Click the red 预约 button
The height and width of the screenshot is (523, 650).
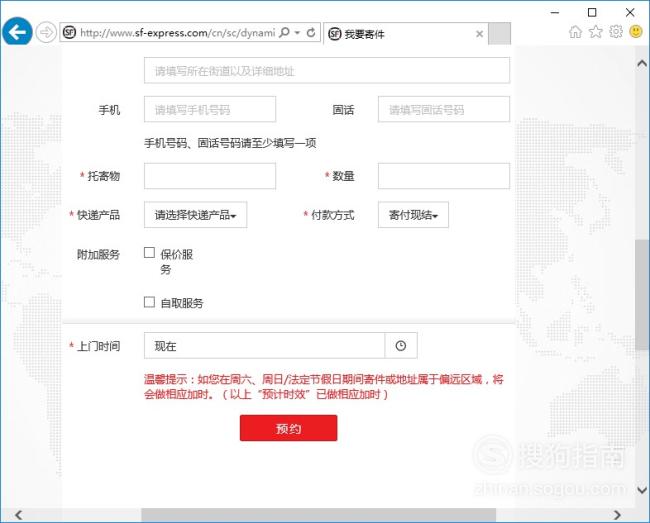click(289, 428)
